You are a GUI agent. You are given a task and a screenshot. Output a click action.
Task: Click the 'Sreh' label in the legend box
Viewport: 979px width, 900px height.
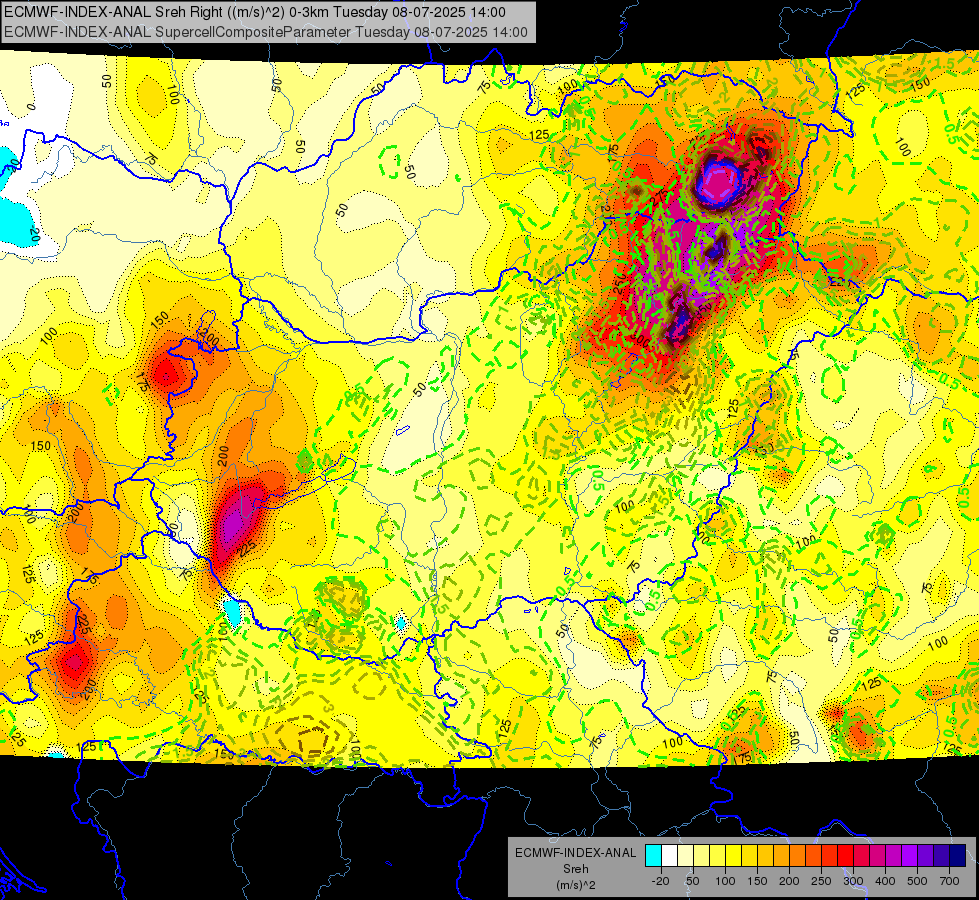(x=576, y=869)
